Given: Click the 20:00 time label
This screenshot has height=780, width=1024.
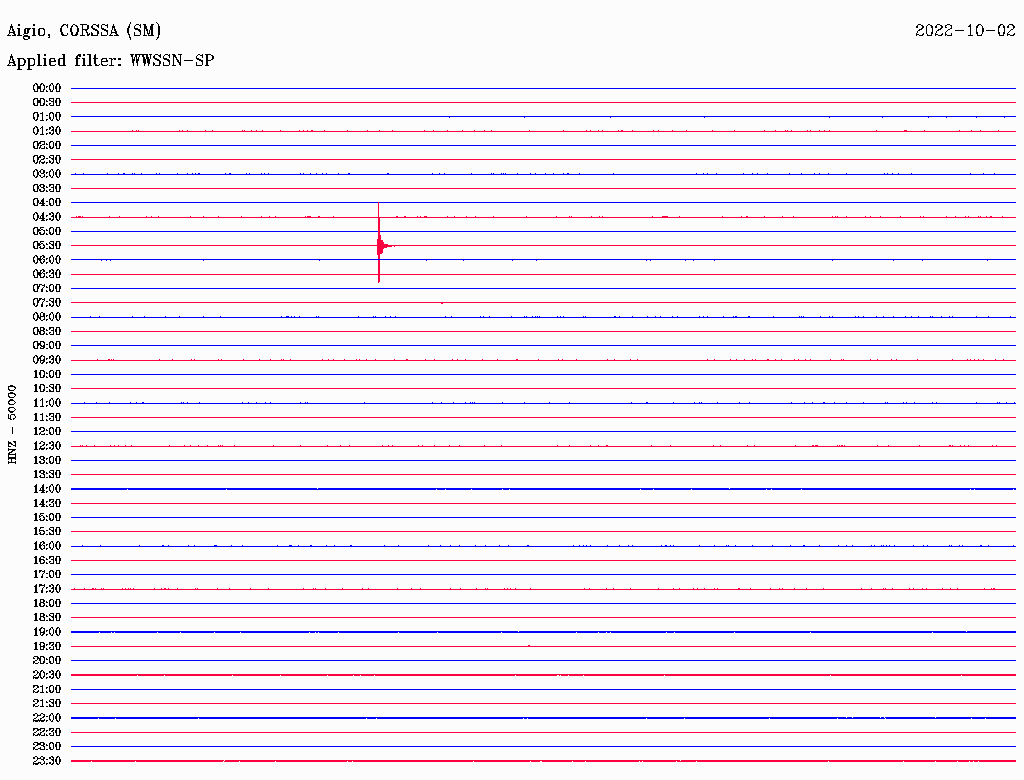Looking at the screenshot, I should coord(47,660).
